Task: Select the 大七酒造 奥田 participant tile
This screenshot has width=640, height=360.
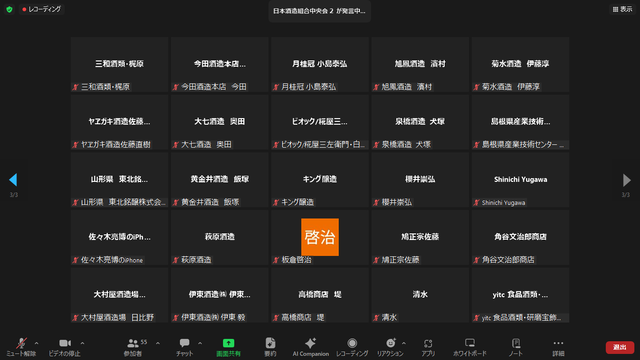Action: click(x=220, y=122)
